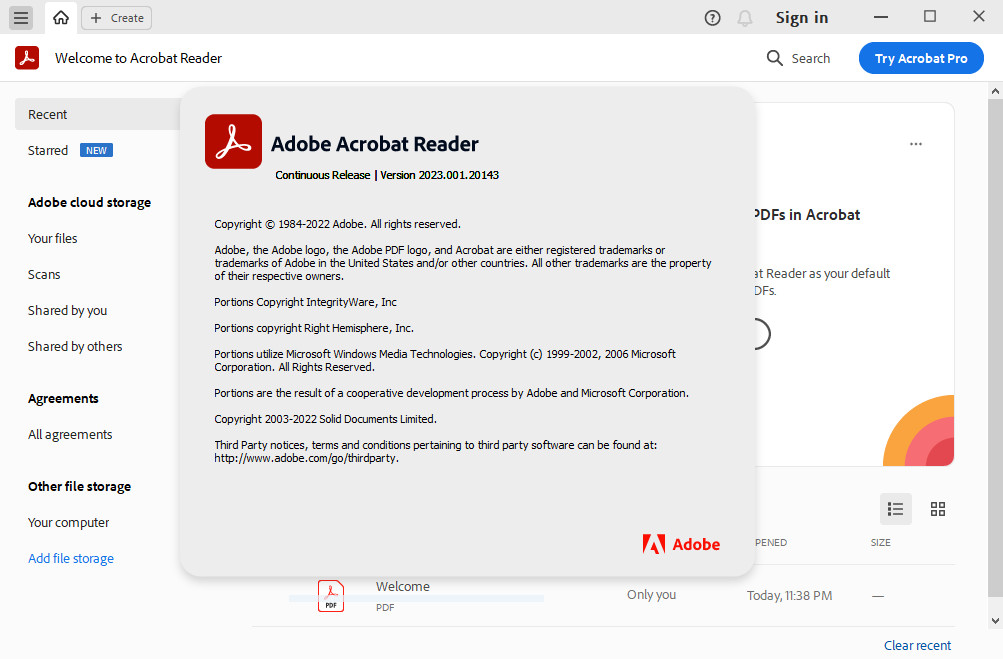Click the Welcome PDF file icon
1003x659 pixels.
331,596
